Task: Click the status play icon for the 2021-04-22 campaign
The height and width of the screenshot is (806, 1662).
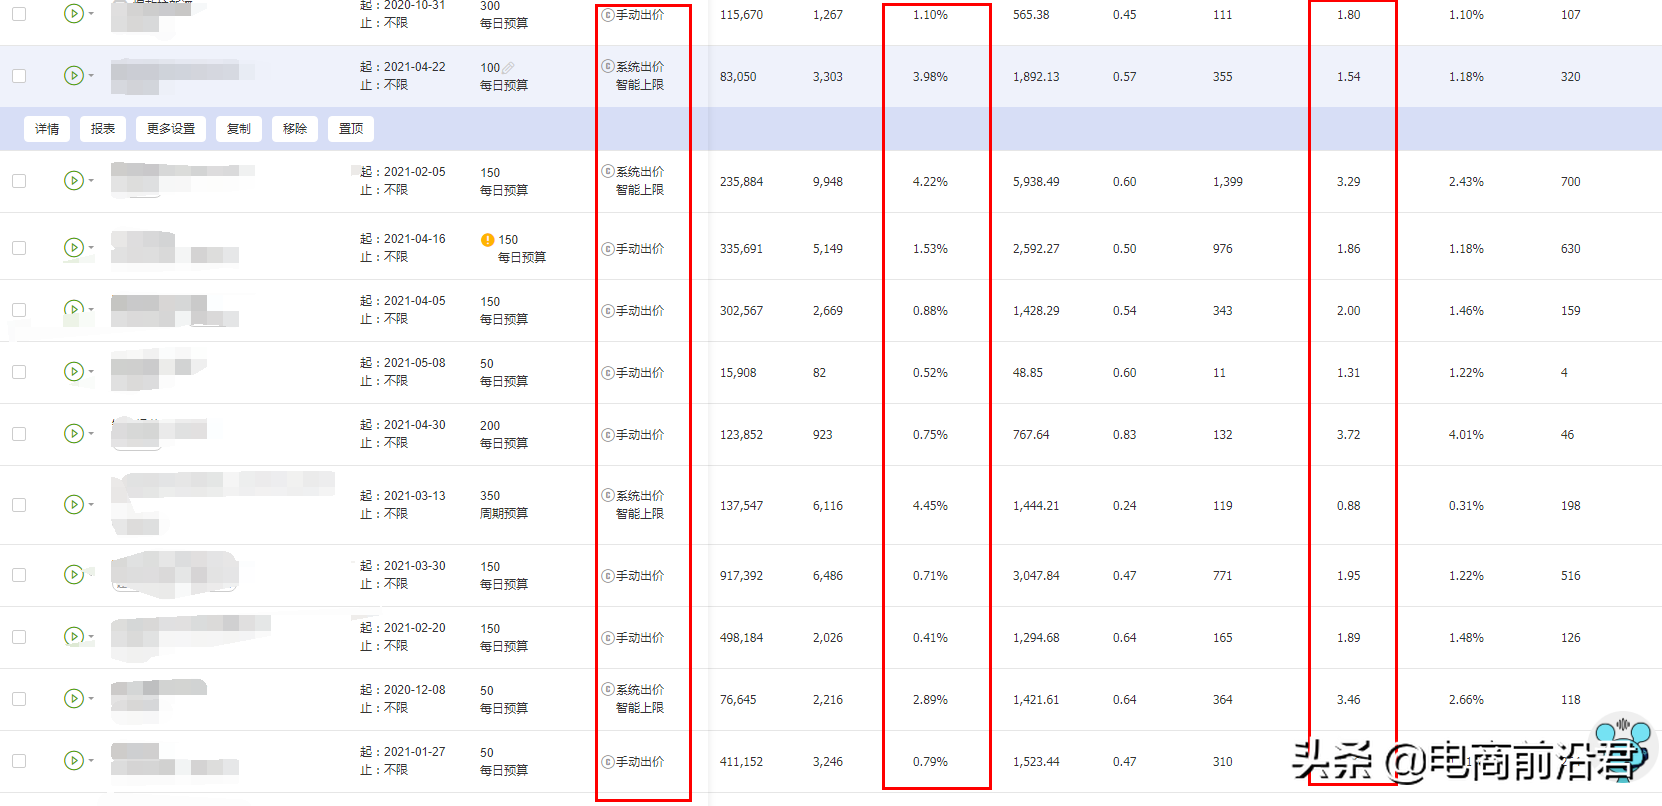Action: click(73, 75)
